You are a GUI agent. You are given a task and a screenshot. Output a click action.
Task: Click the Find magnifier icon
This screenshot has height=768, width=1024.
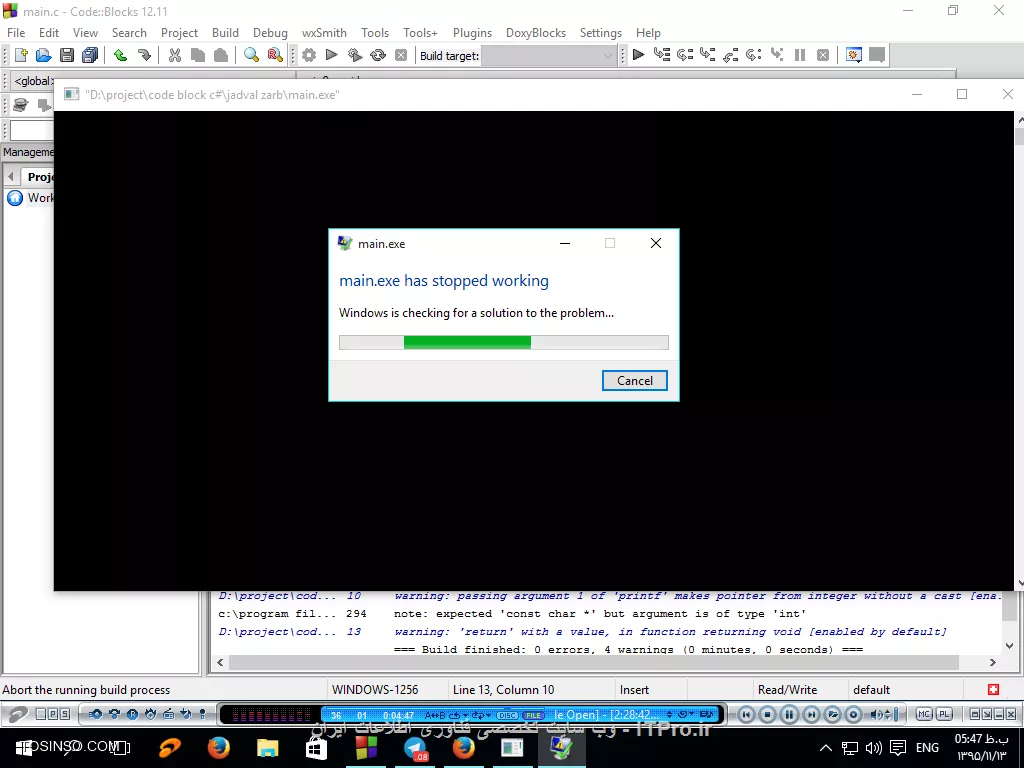point(251,56)
